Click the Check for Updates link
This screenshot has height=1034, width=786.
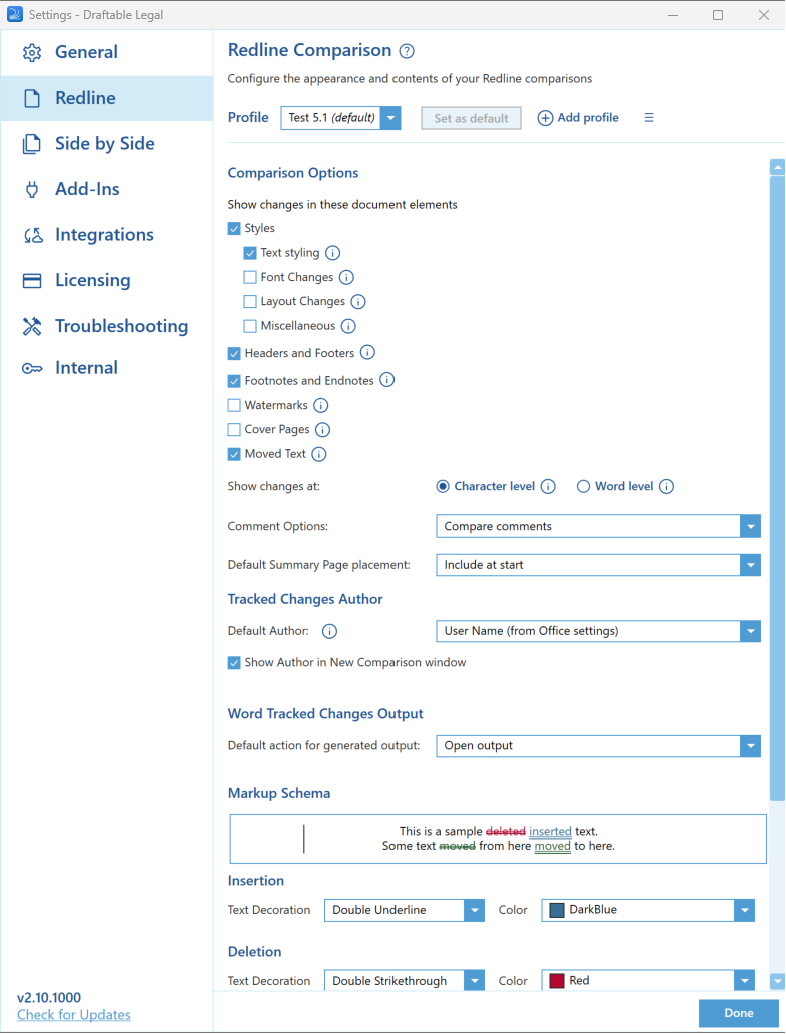(74, 1015)
